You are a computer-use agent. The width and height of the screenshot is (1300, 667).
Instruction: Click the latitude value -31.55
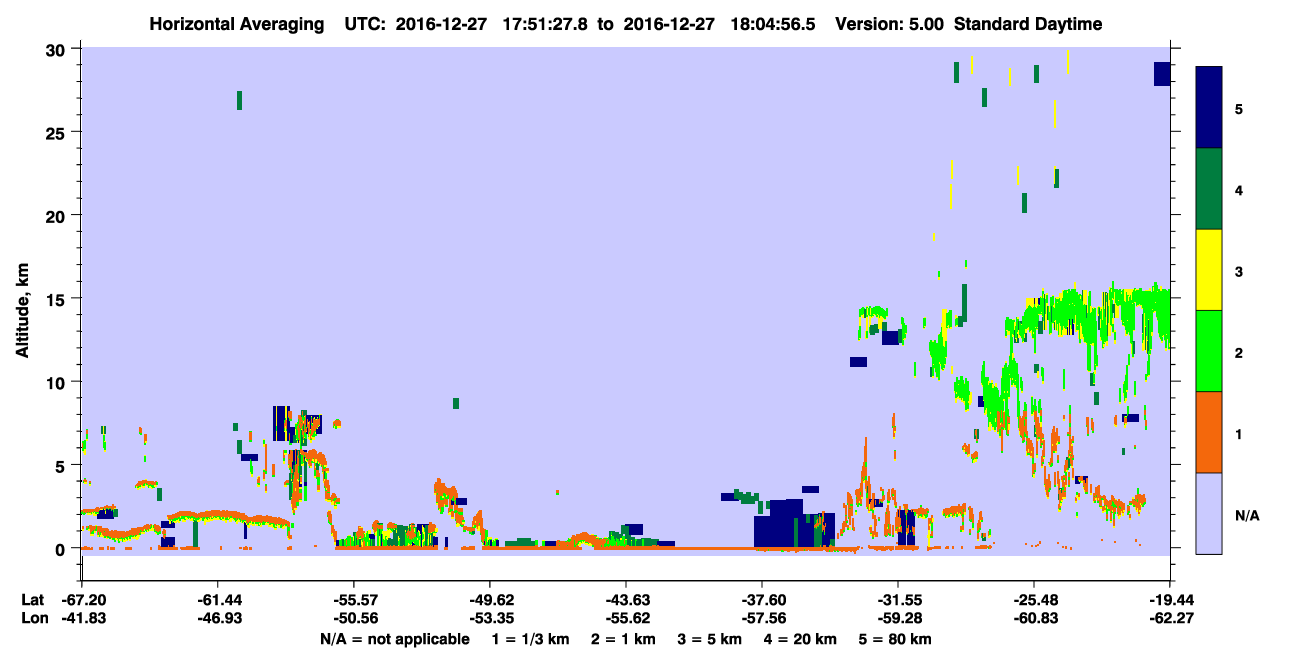[x=897, y=600]
